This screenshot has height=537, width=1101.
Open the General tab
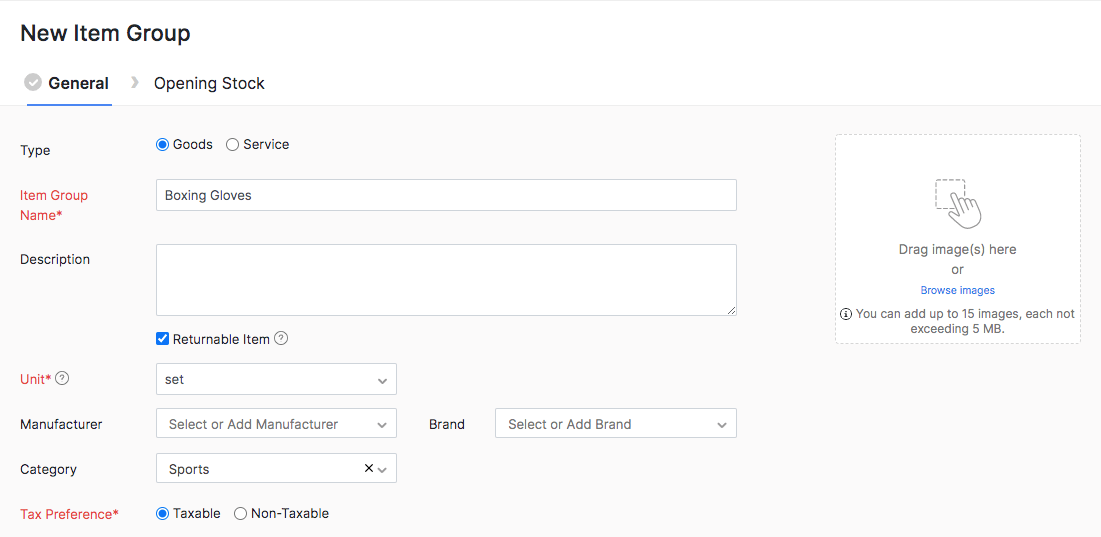[78, 83]
